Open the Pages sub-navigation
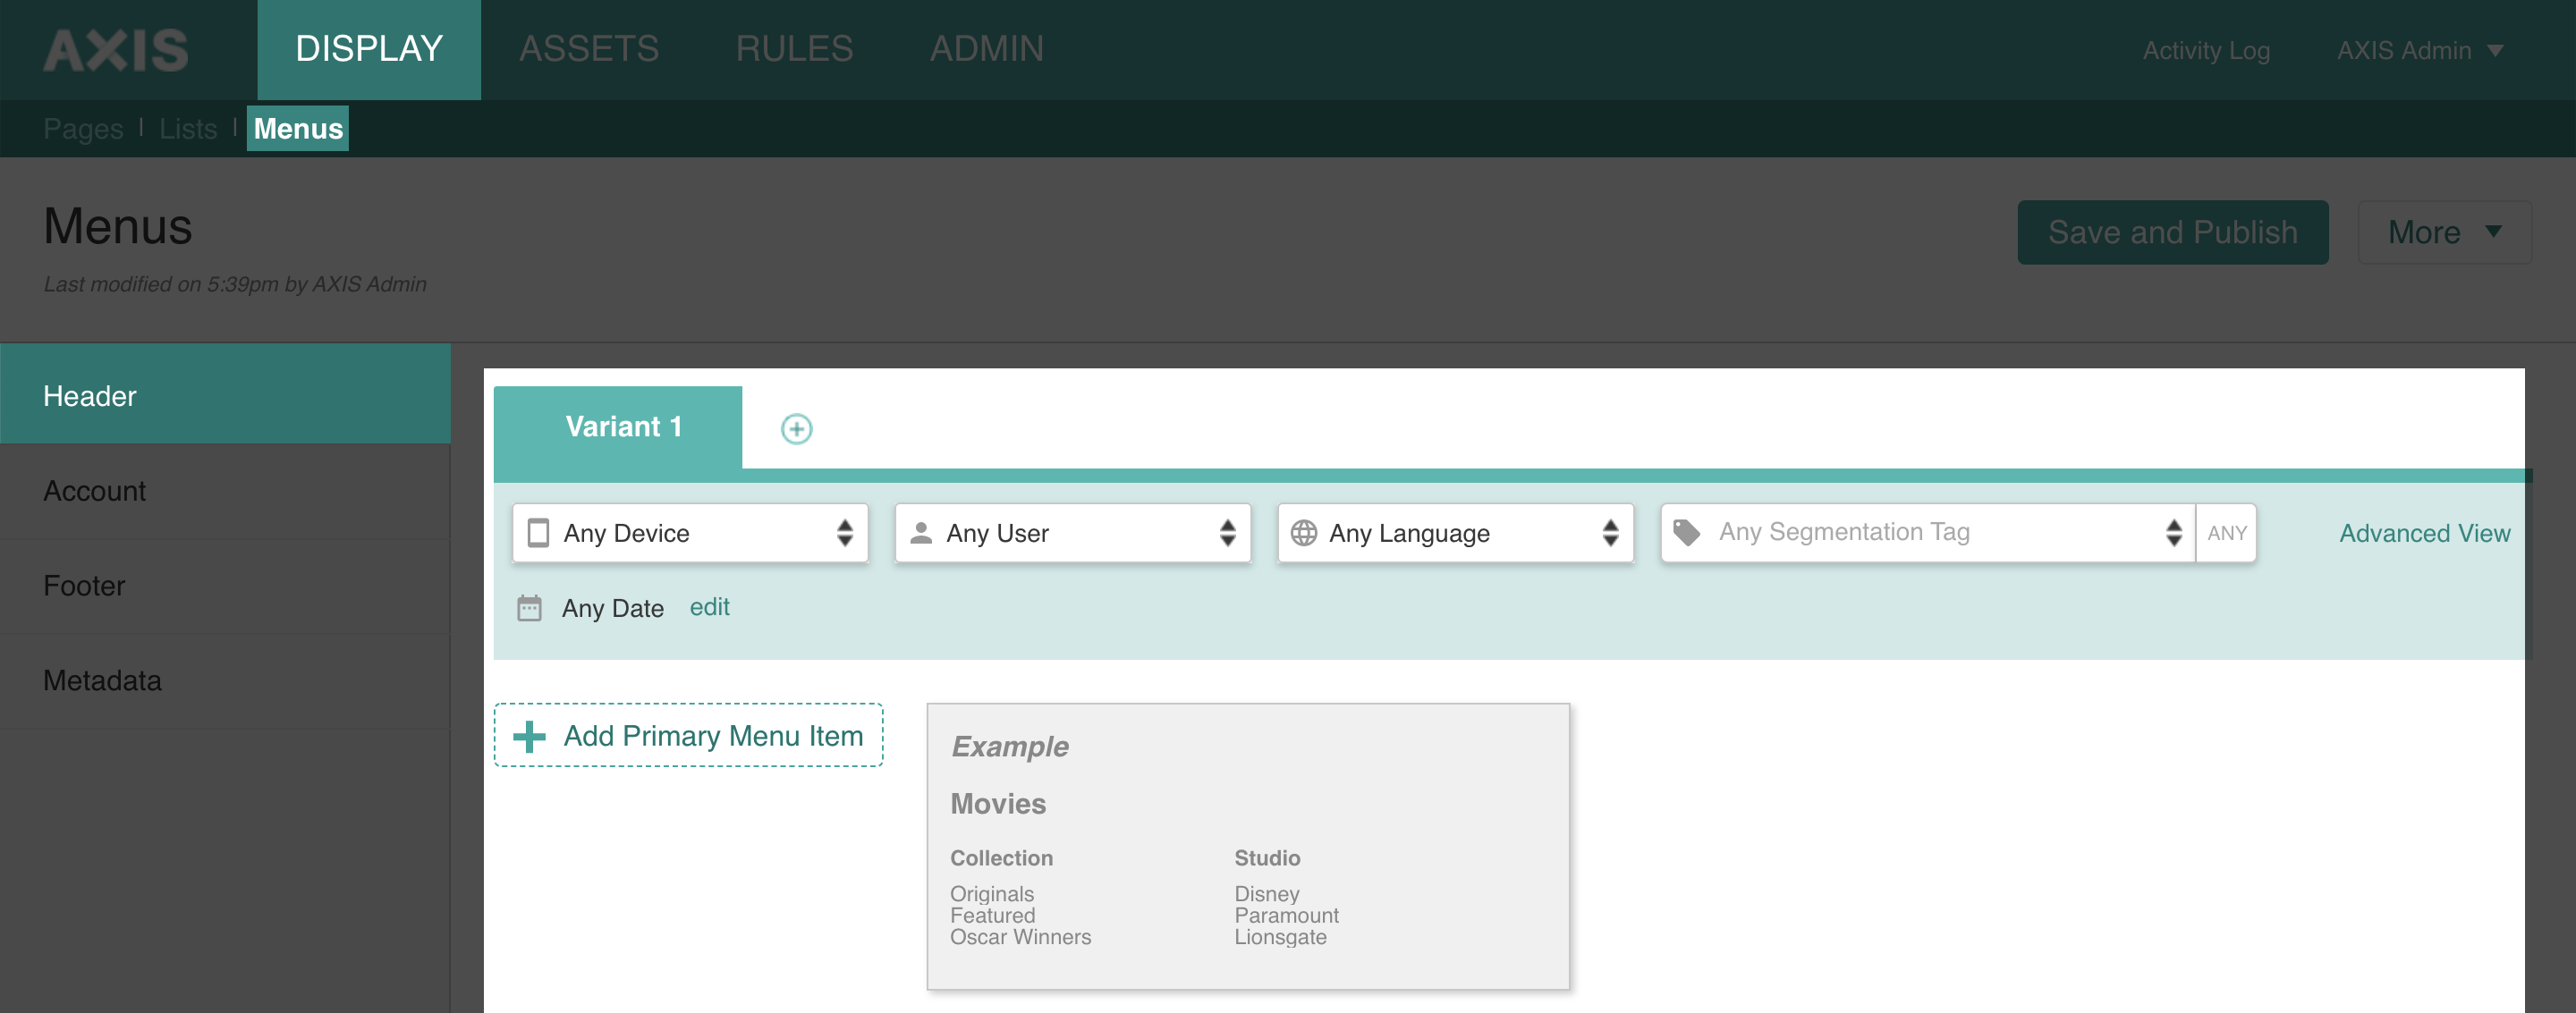Image resolution: width=2576 pixels, height=1013 pixels. point(83,129)
